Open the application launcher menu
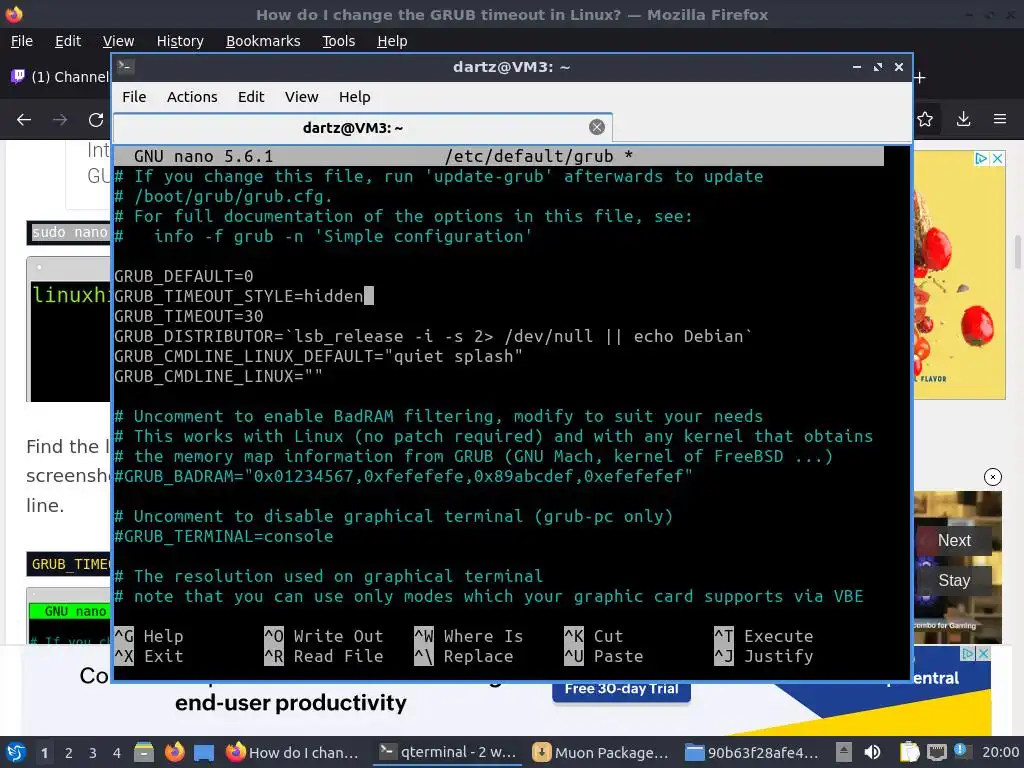The image size is (1024, 768). [x=16, y=752]
